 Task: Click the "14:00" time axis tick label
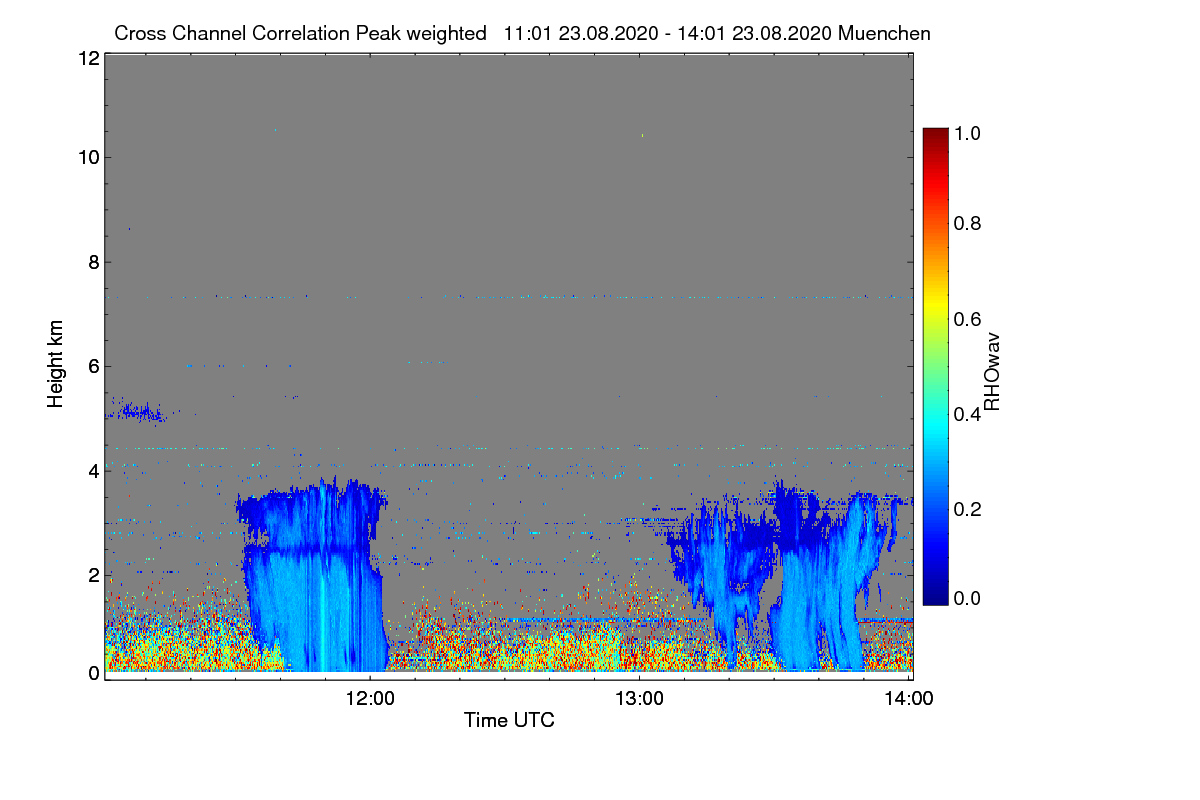908,699
